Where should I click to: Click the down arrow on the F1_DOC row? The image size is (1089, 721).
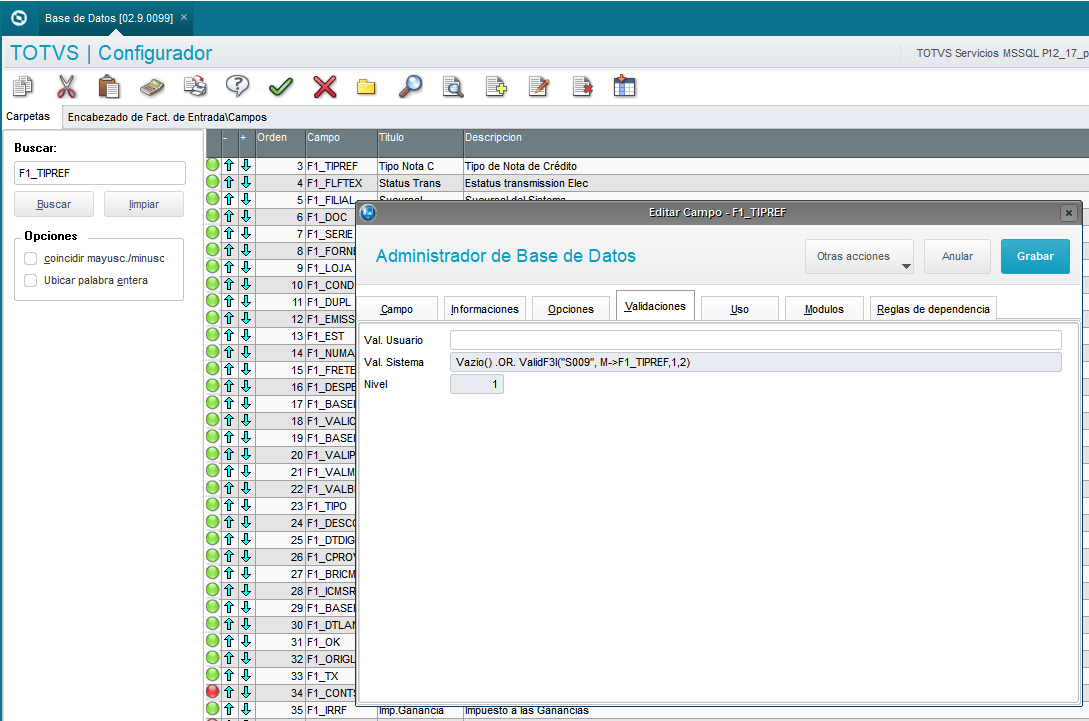246,217
